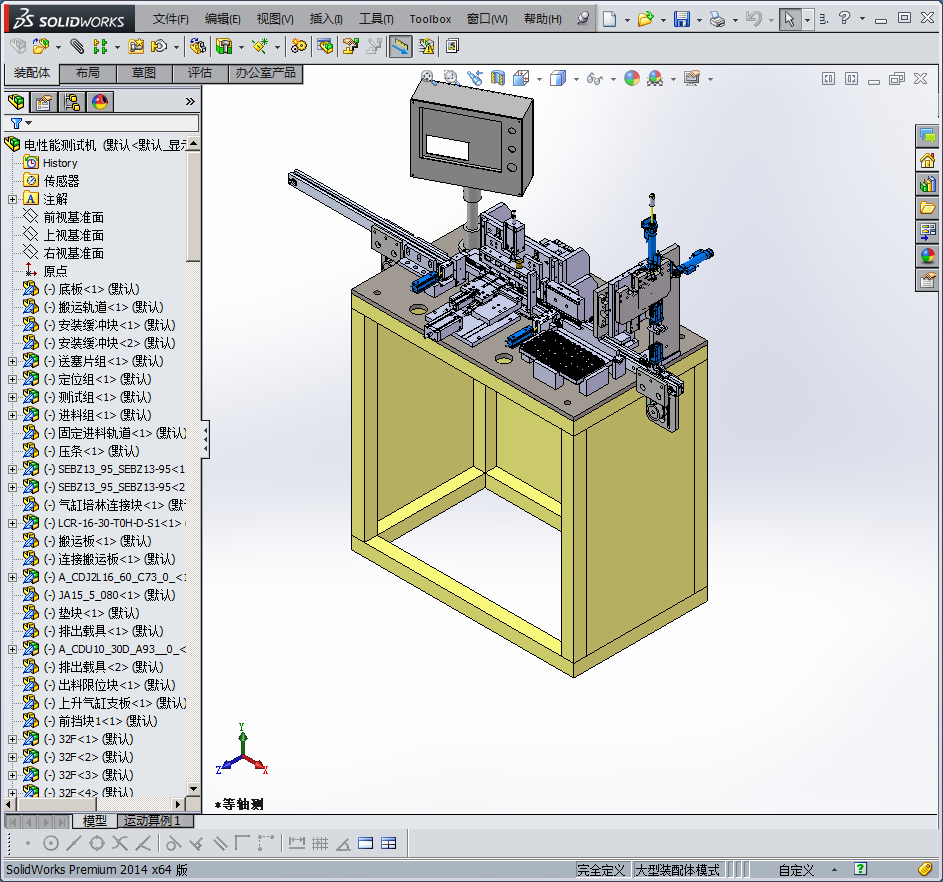Open the Design Library task pane icon
The width and height of the screenshot is (943, 882).
coord(928,184)
